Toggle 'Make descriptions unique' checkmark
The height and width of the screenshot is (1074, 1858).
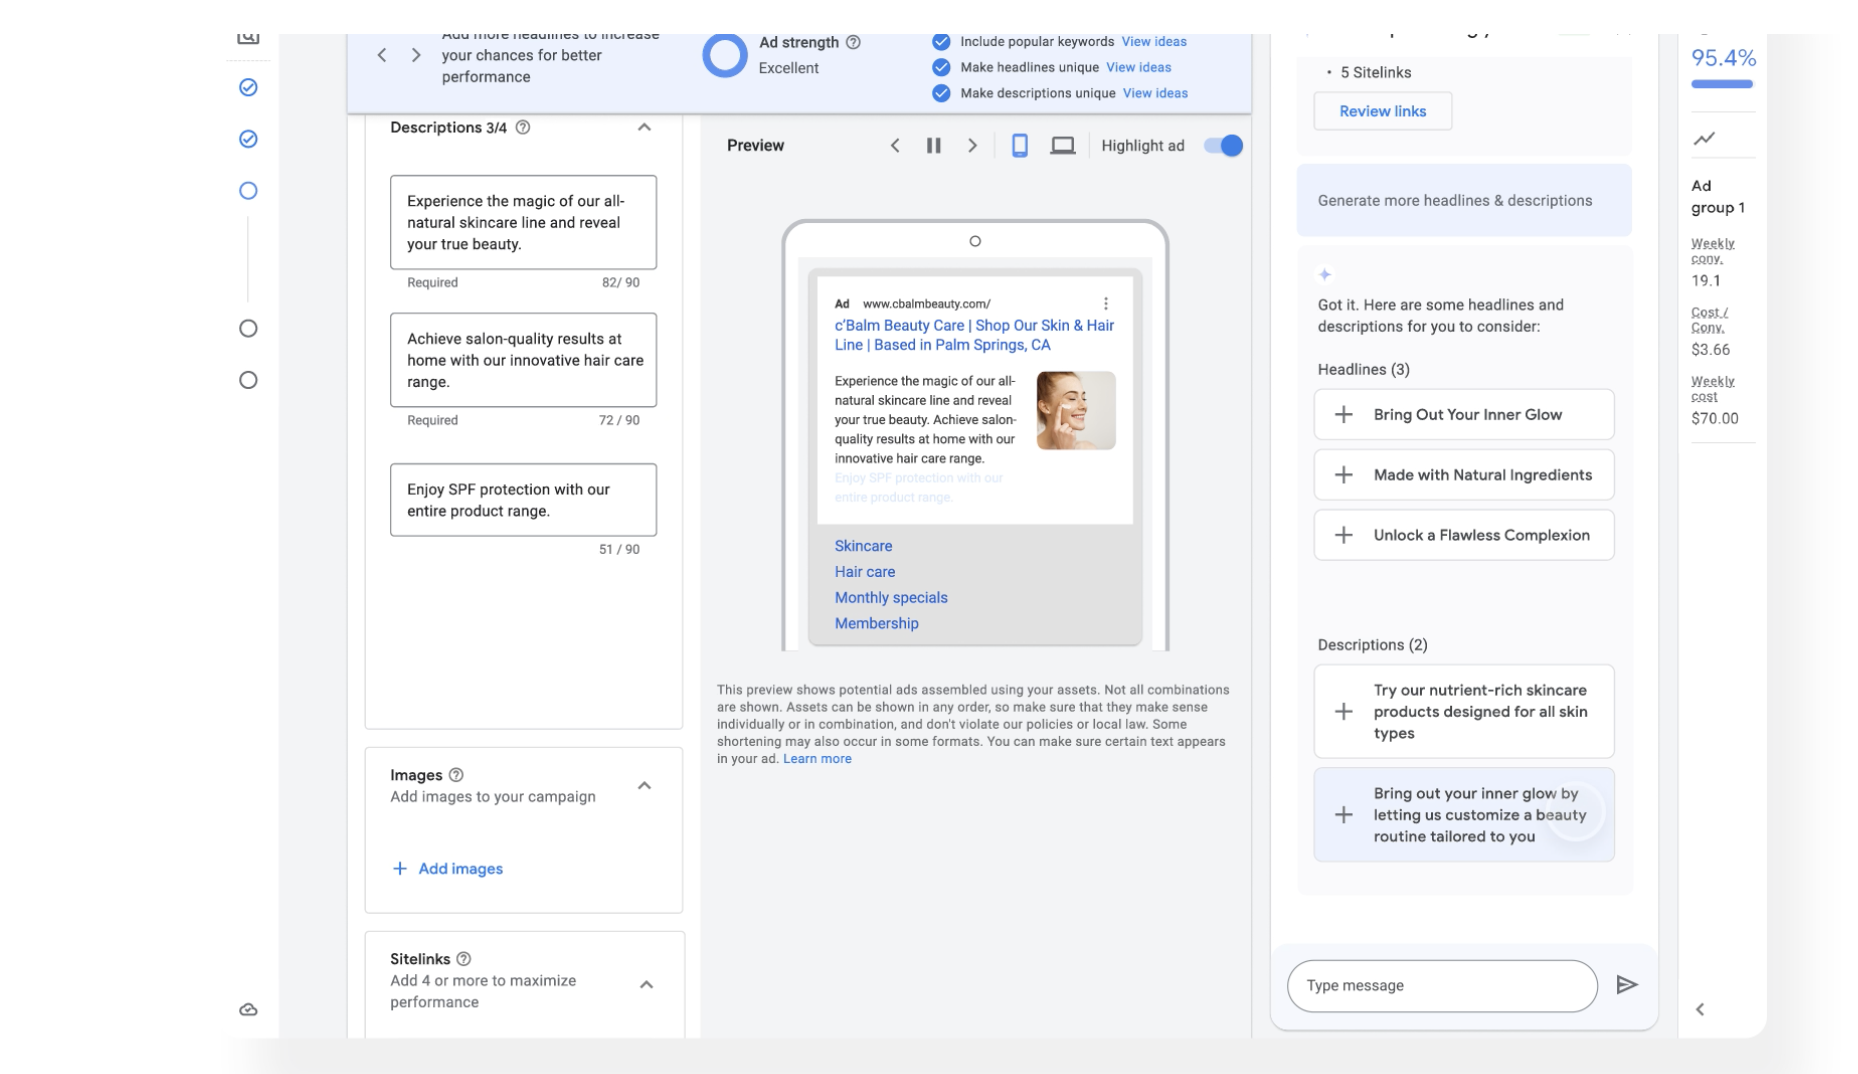941,94
